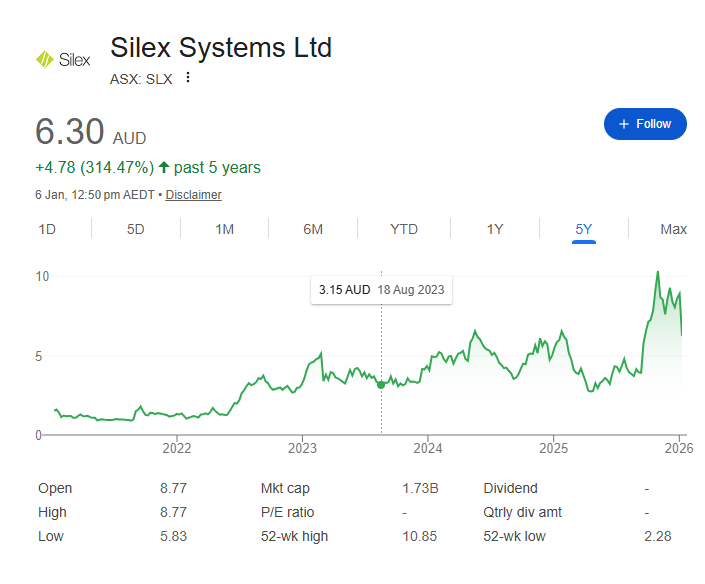Select the 5Y chart tab

pyautogui.click(x=584, y=229)
